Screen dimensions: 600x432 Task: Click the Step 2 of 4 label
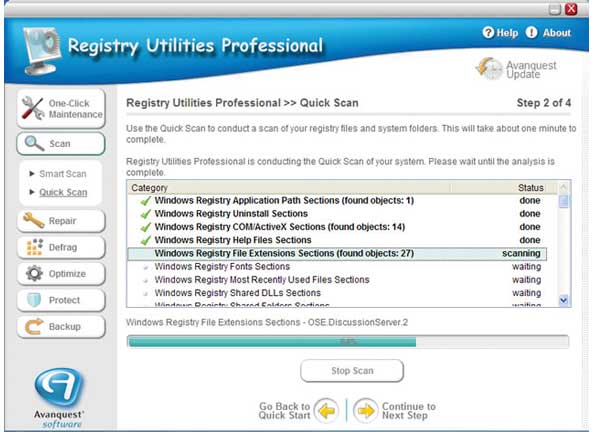(544, 103)
